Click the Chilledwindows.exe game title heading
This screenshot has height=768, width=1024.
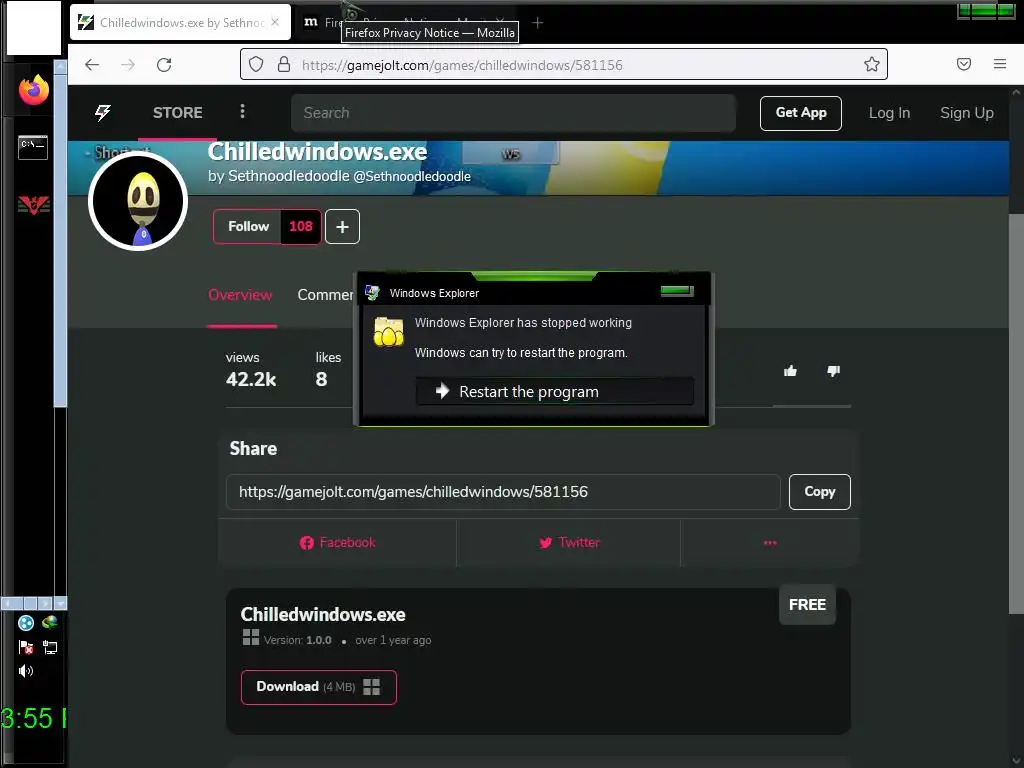[317, 152]
